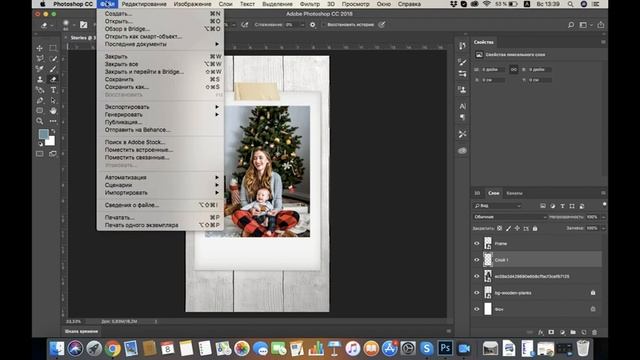Swap the foreground and background colors
640x360 pixels.
(53, 131)
